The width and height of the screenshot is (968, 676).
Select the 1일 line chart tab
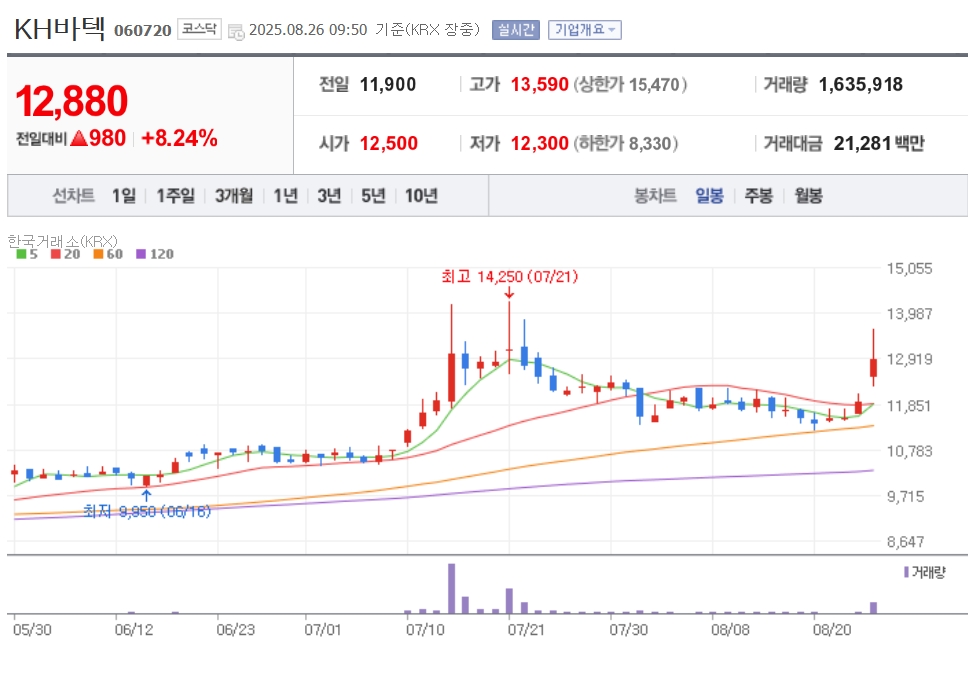click(x=123, y=196)
